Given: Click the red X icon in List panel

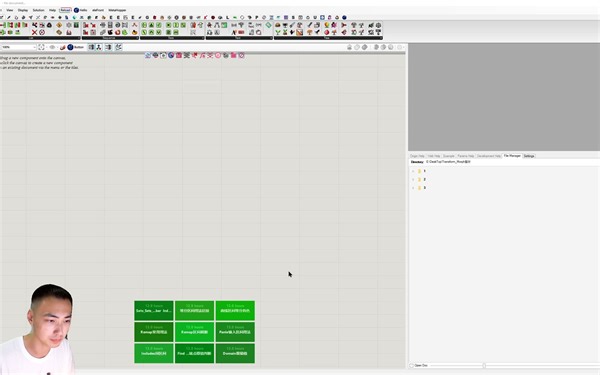Looking at the screenshot, I should (34, 33).
